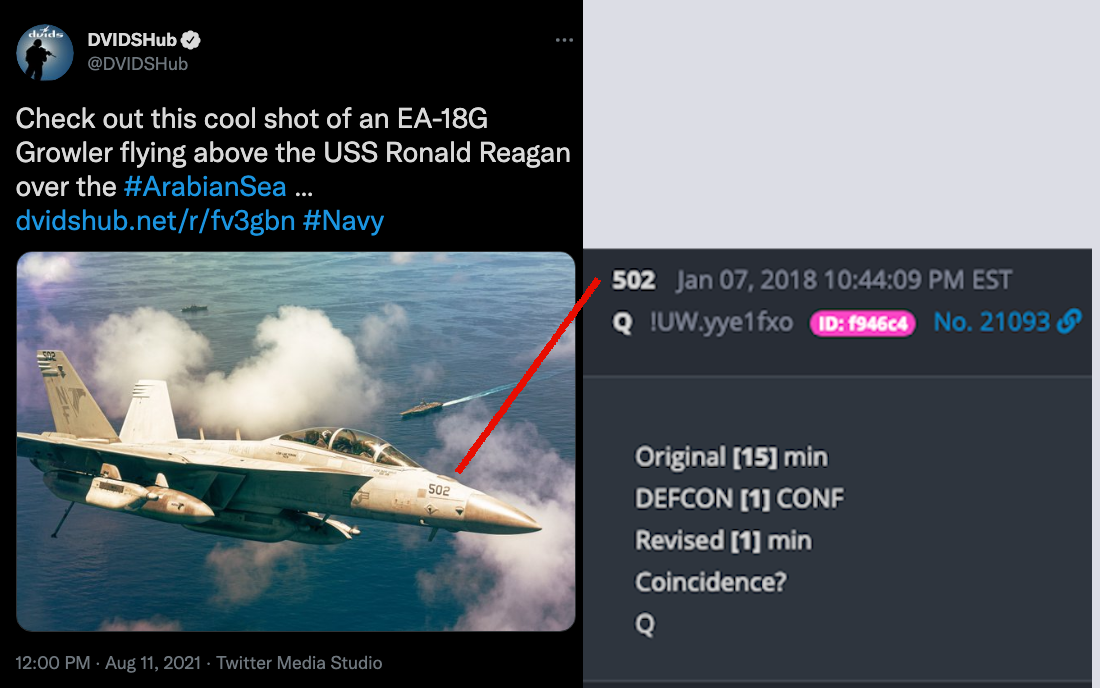
Task: Open the #ArabianSea hashtag
Action: (205, 187)
